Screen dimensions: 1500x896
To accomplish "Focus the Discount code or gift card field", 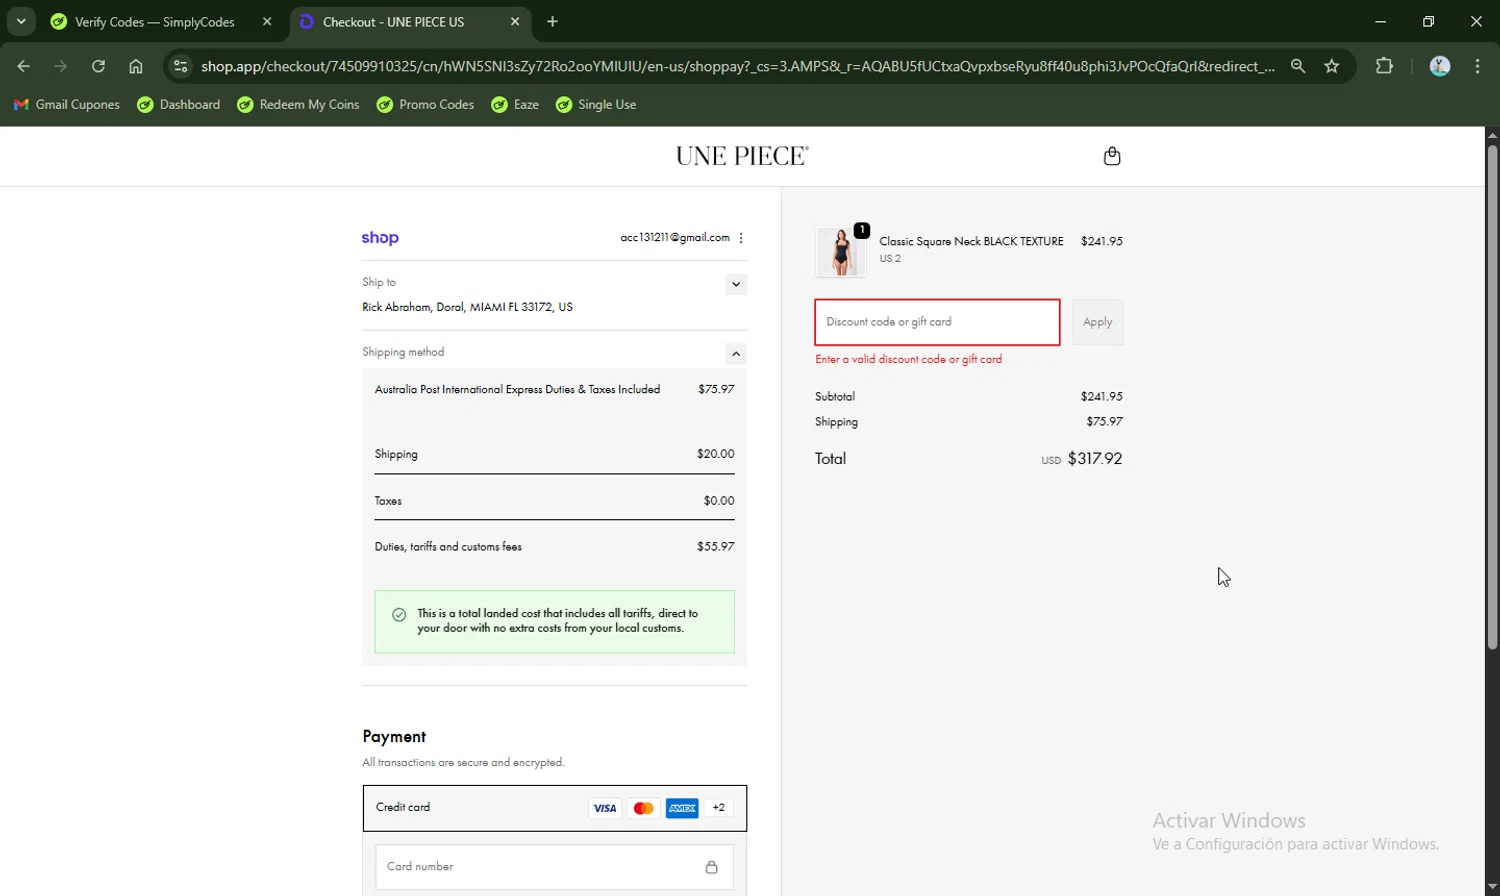I will (937, 322).
